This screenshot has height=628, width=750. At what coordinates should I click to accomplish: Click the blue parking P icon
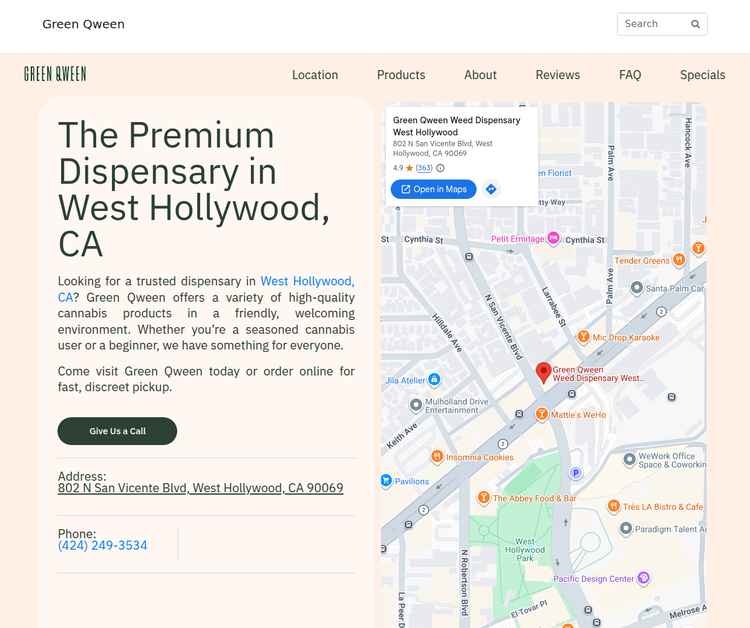[576, 473]
